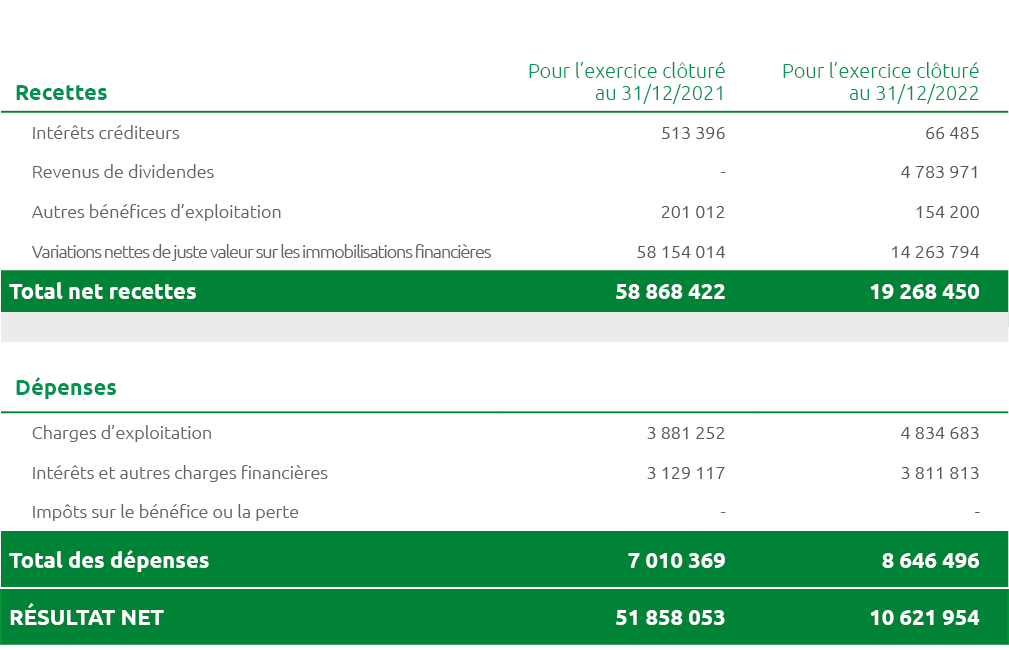
Task: Click the Dépenses section heading
Action: pos(66,388)
